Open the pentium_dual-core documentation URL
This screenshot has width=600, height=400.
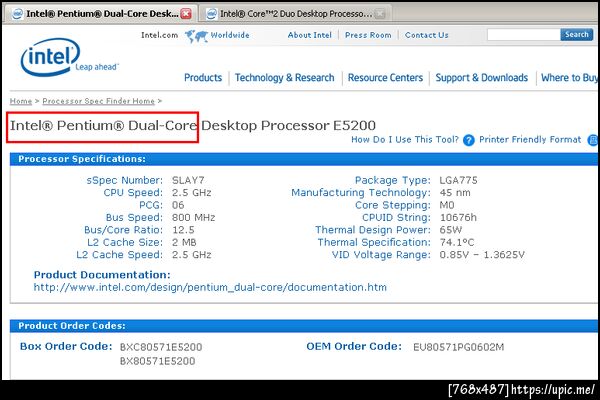point(210,287)
